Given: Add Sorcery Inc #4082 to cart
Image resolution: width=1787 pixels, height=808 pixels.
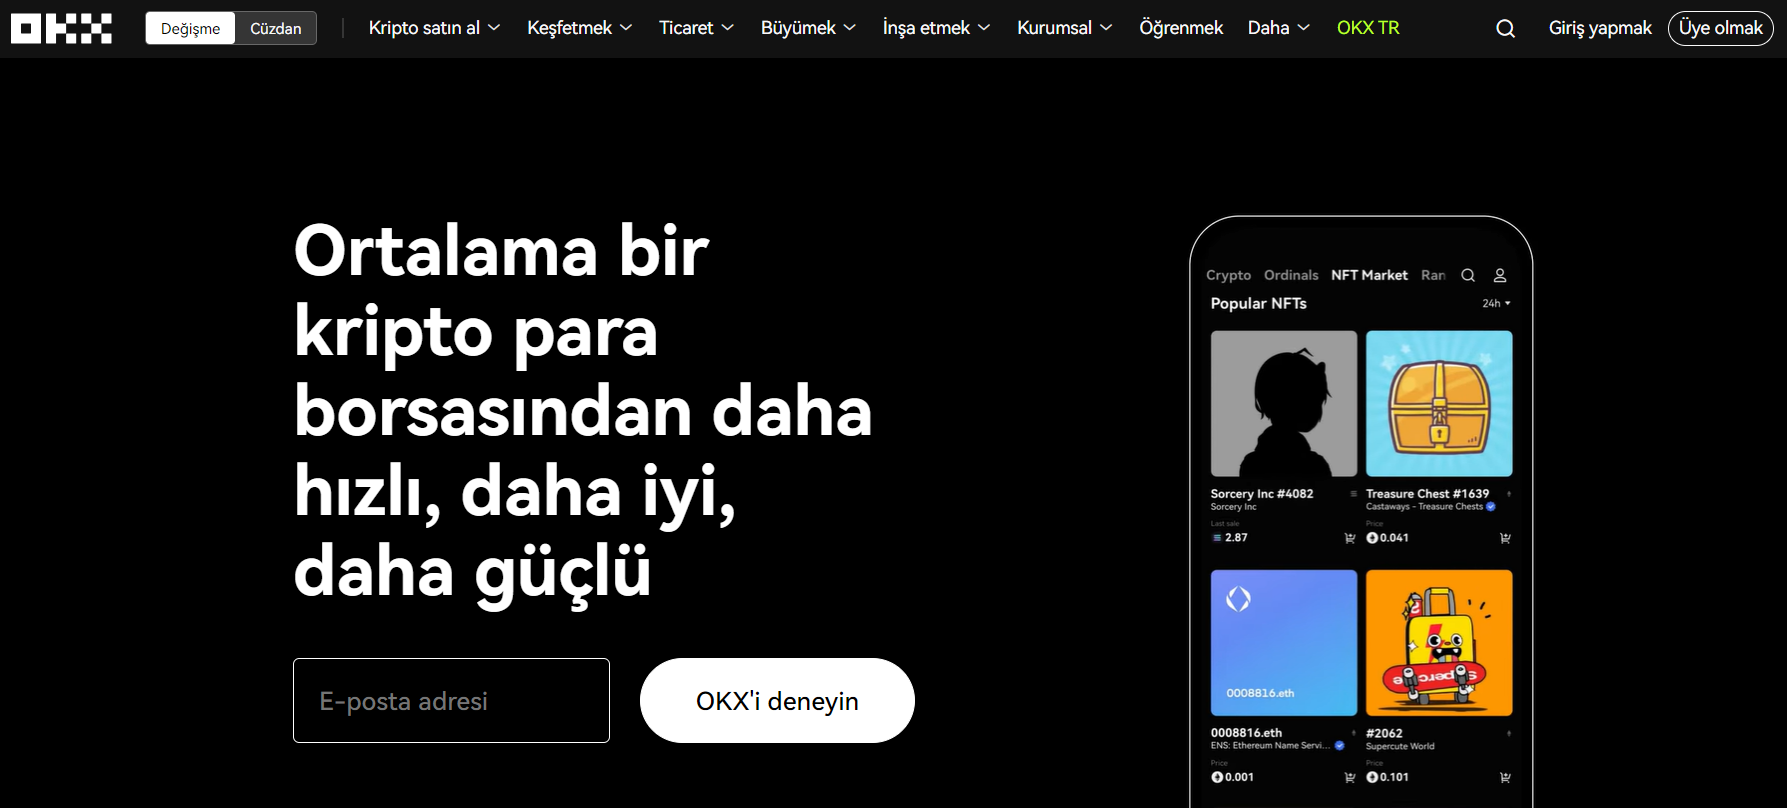Looking at the screenshot, I should (1350, 538).
